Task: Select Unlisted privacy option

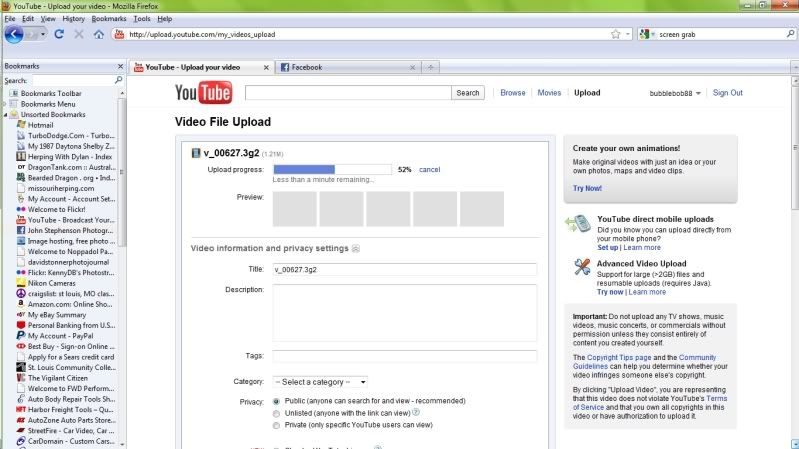Action: click(276, 414)
